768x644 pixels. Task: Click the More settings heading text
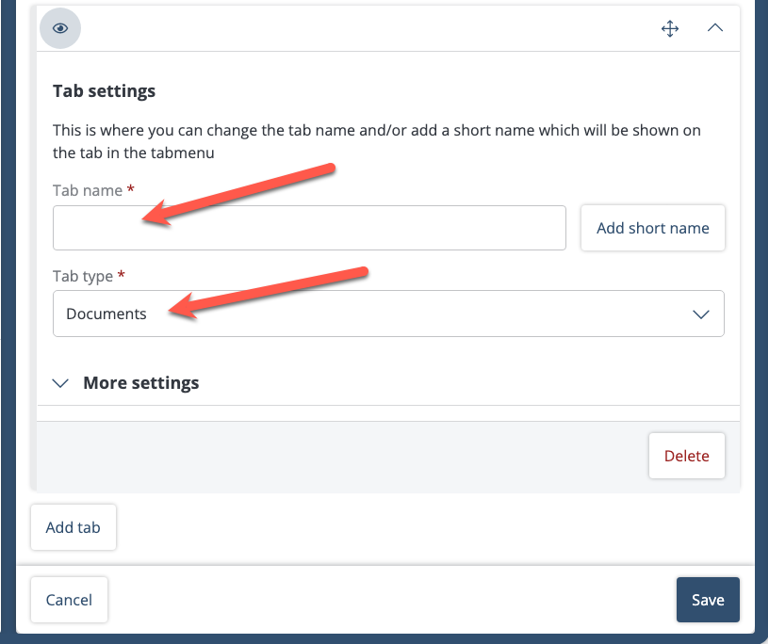(x=141, y=382)
